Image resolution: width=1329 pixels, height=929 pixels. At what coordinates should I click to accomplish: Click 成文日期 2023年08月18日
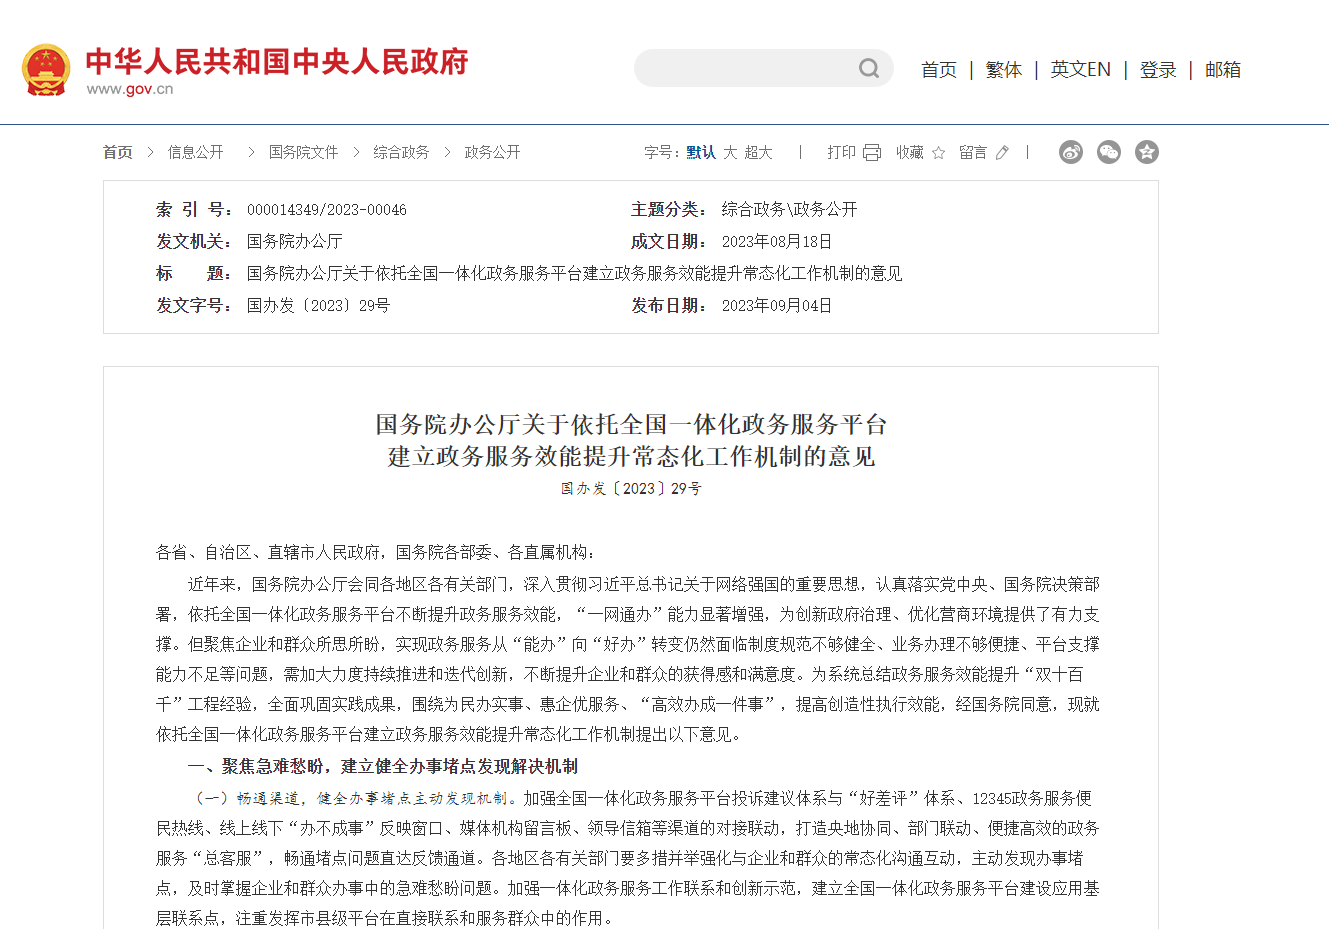point(777,242)
